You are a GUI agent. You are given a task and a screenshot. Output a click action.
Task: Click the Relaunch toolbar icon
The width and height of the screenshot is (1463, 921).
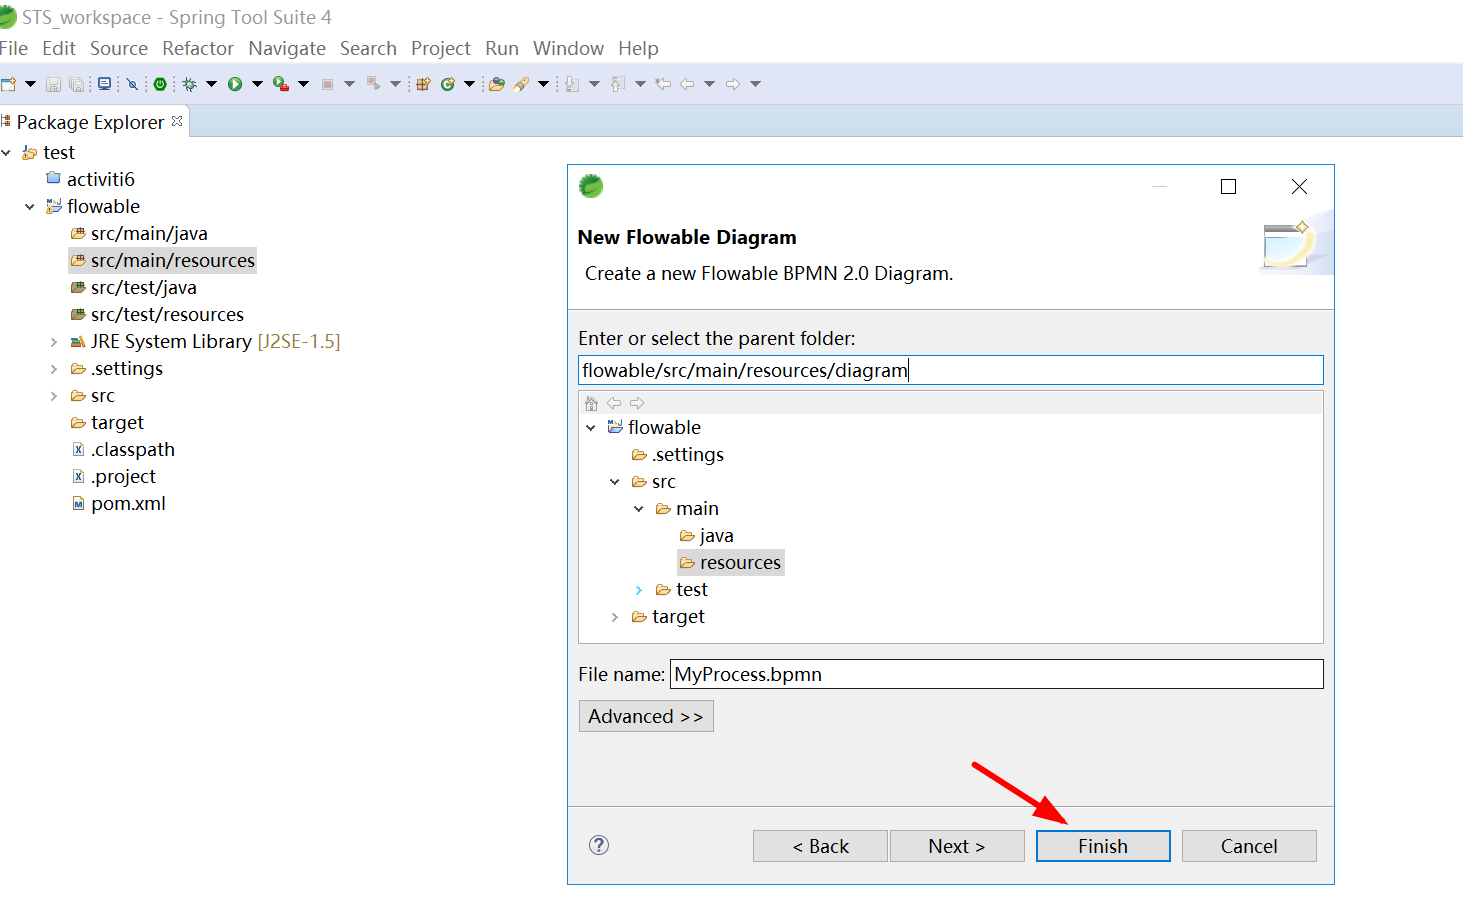pos(373,84)
